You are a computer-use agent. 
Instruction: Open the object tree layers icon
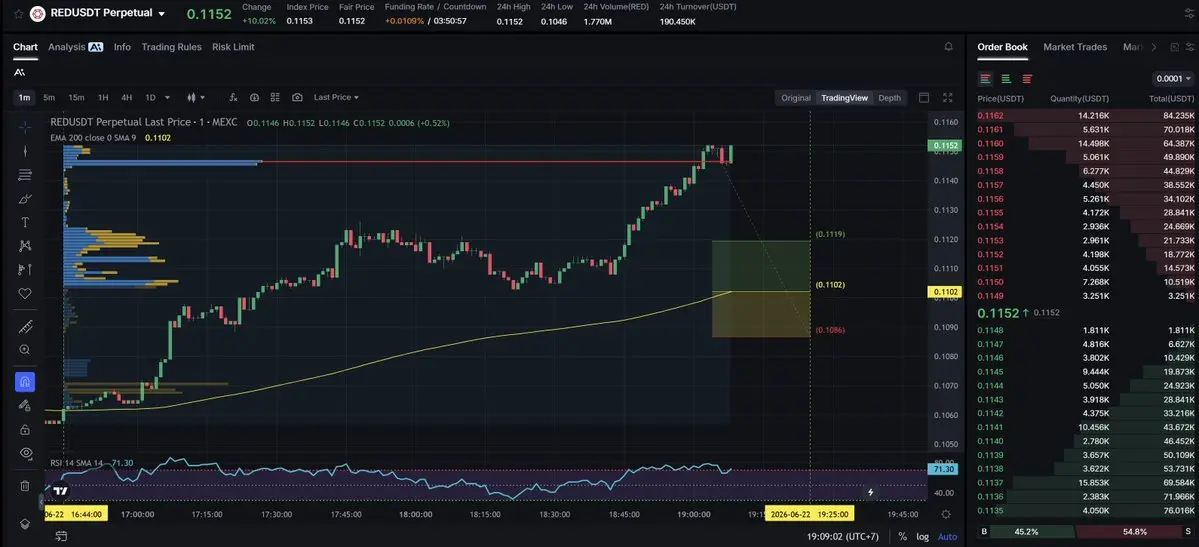click(25, 524)
